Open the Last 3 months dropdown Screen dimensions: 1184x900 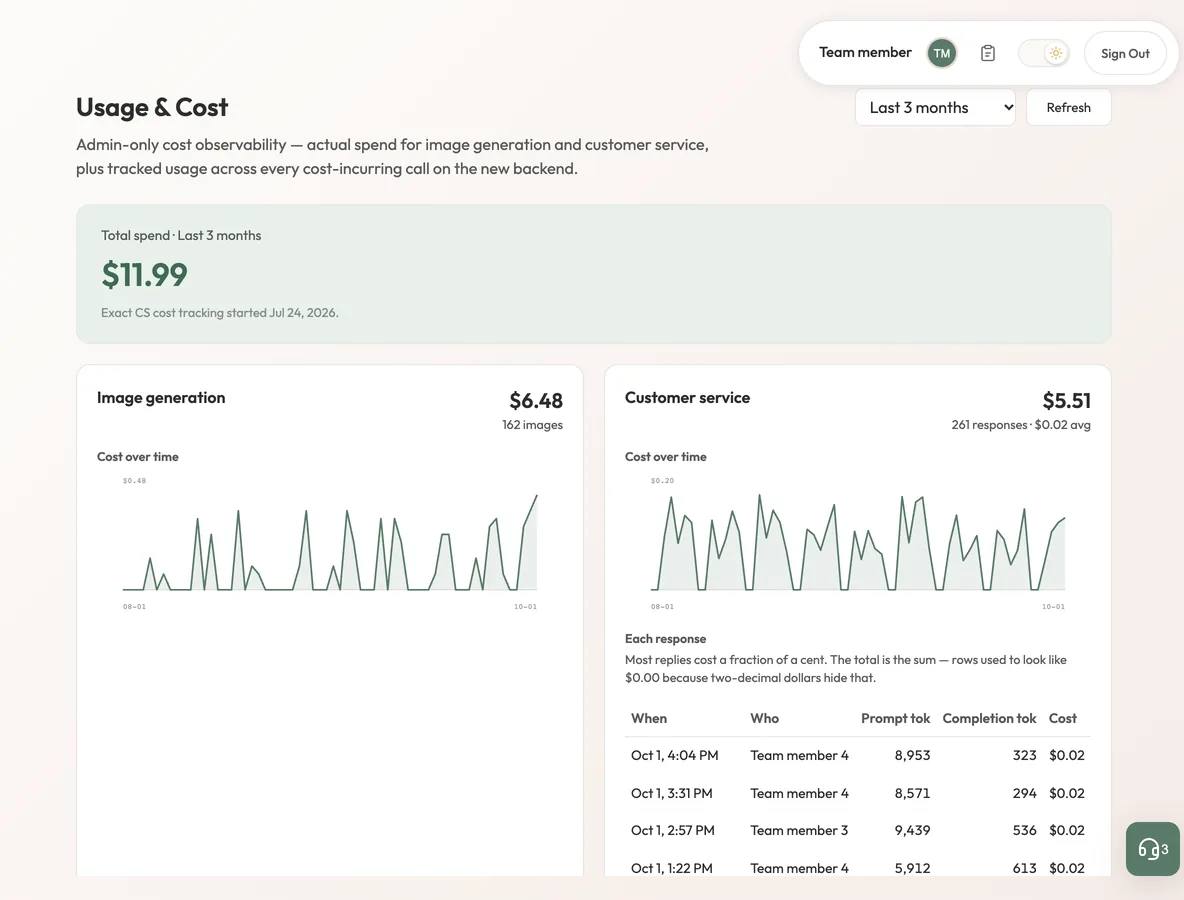(935, 107)
